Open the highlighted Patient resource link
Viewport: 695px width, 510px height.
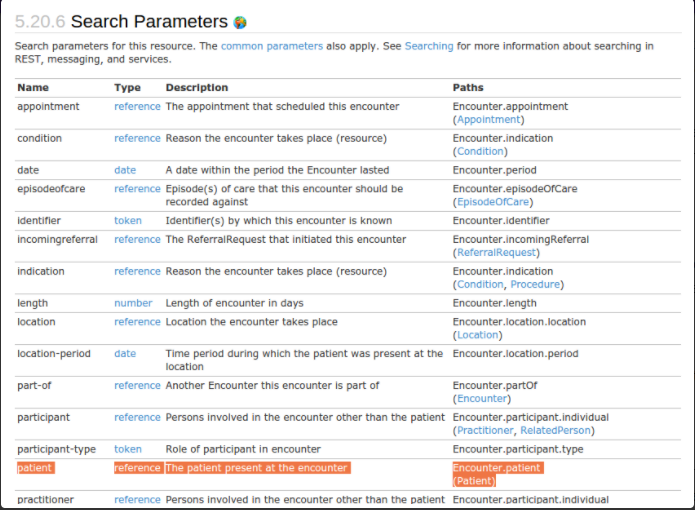[474, 481]
